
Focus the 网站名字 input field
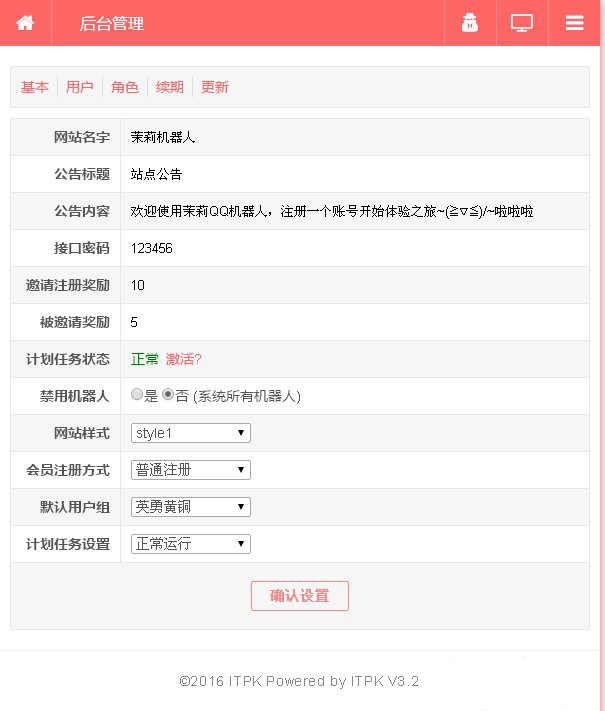[x=355, y=137]
